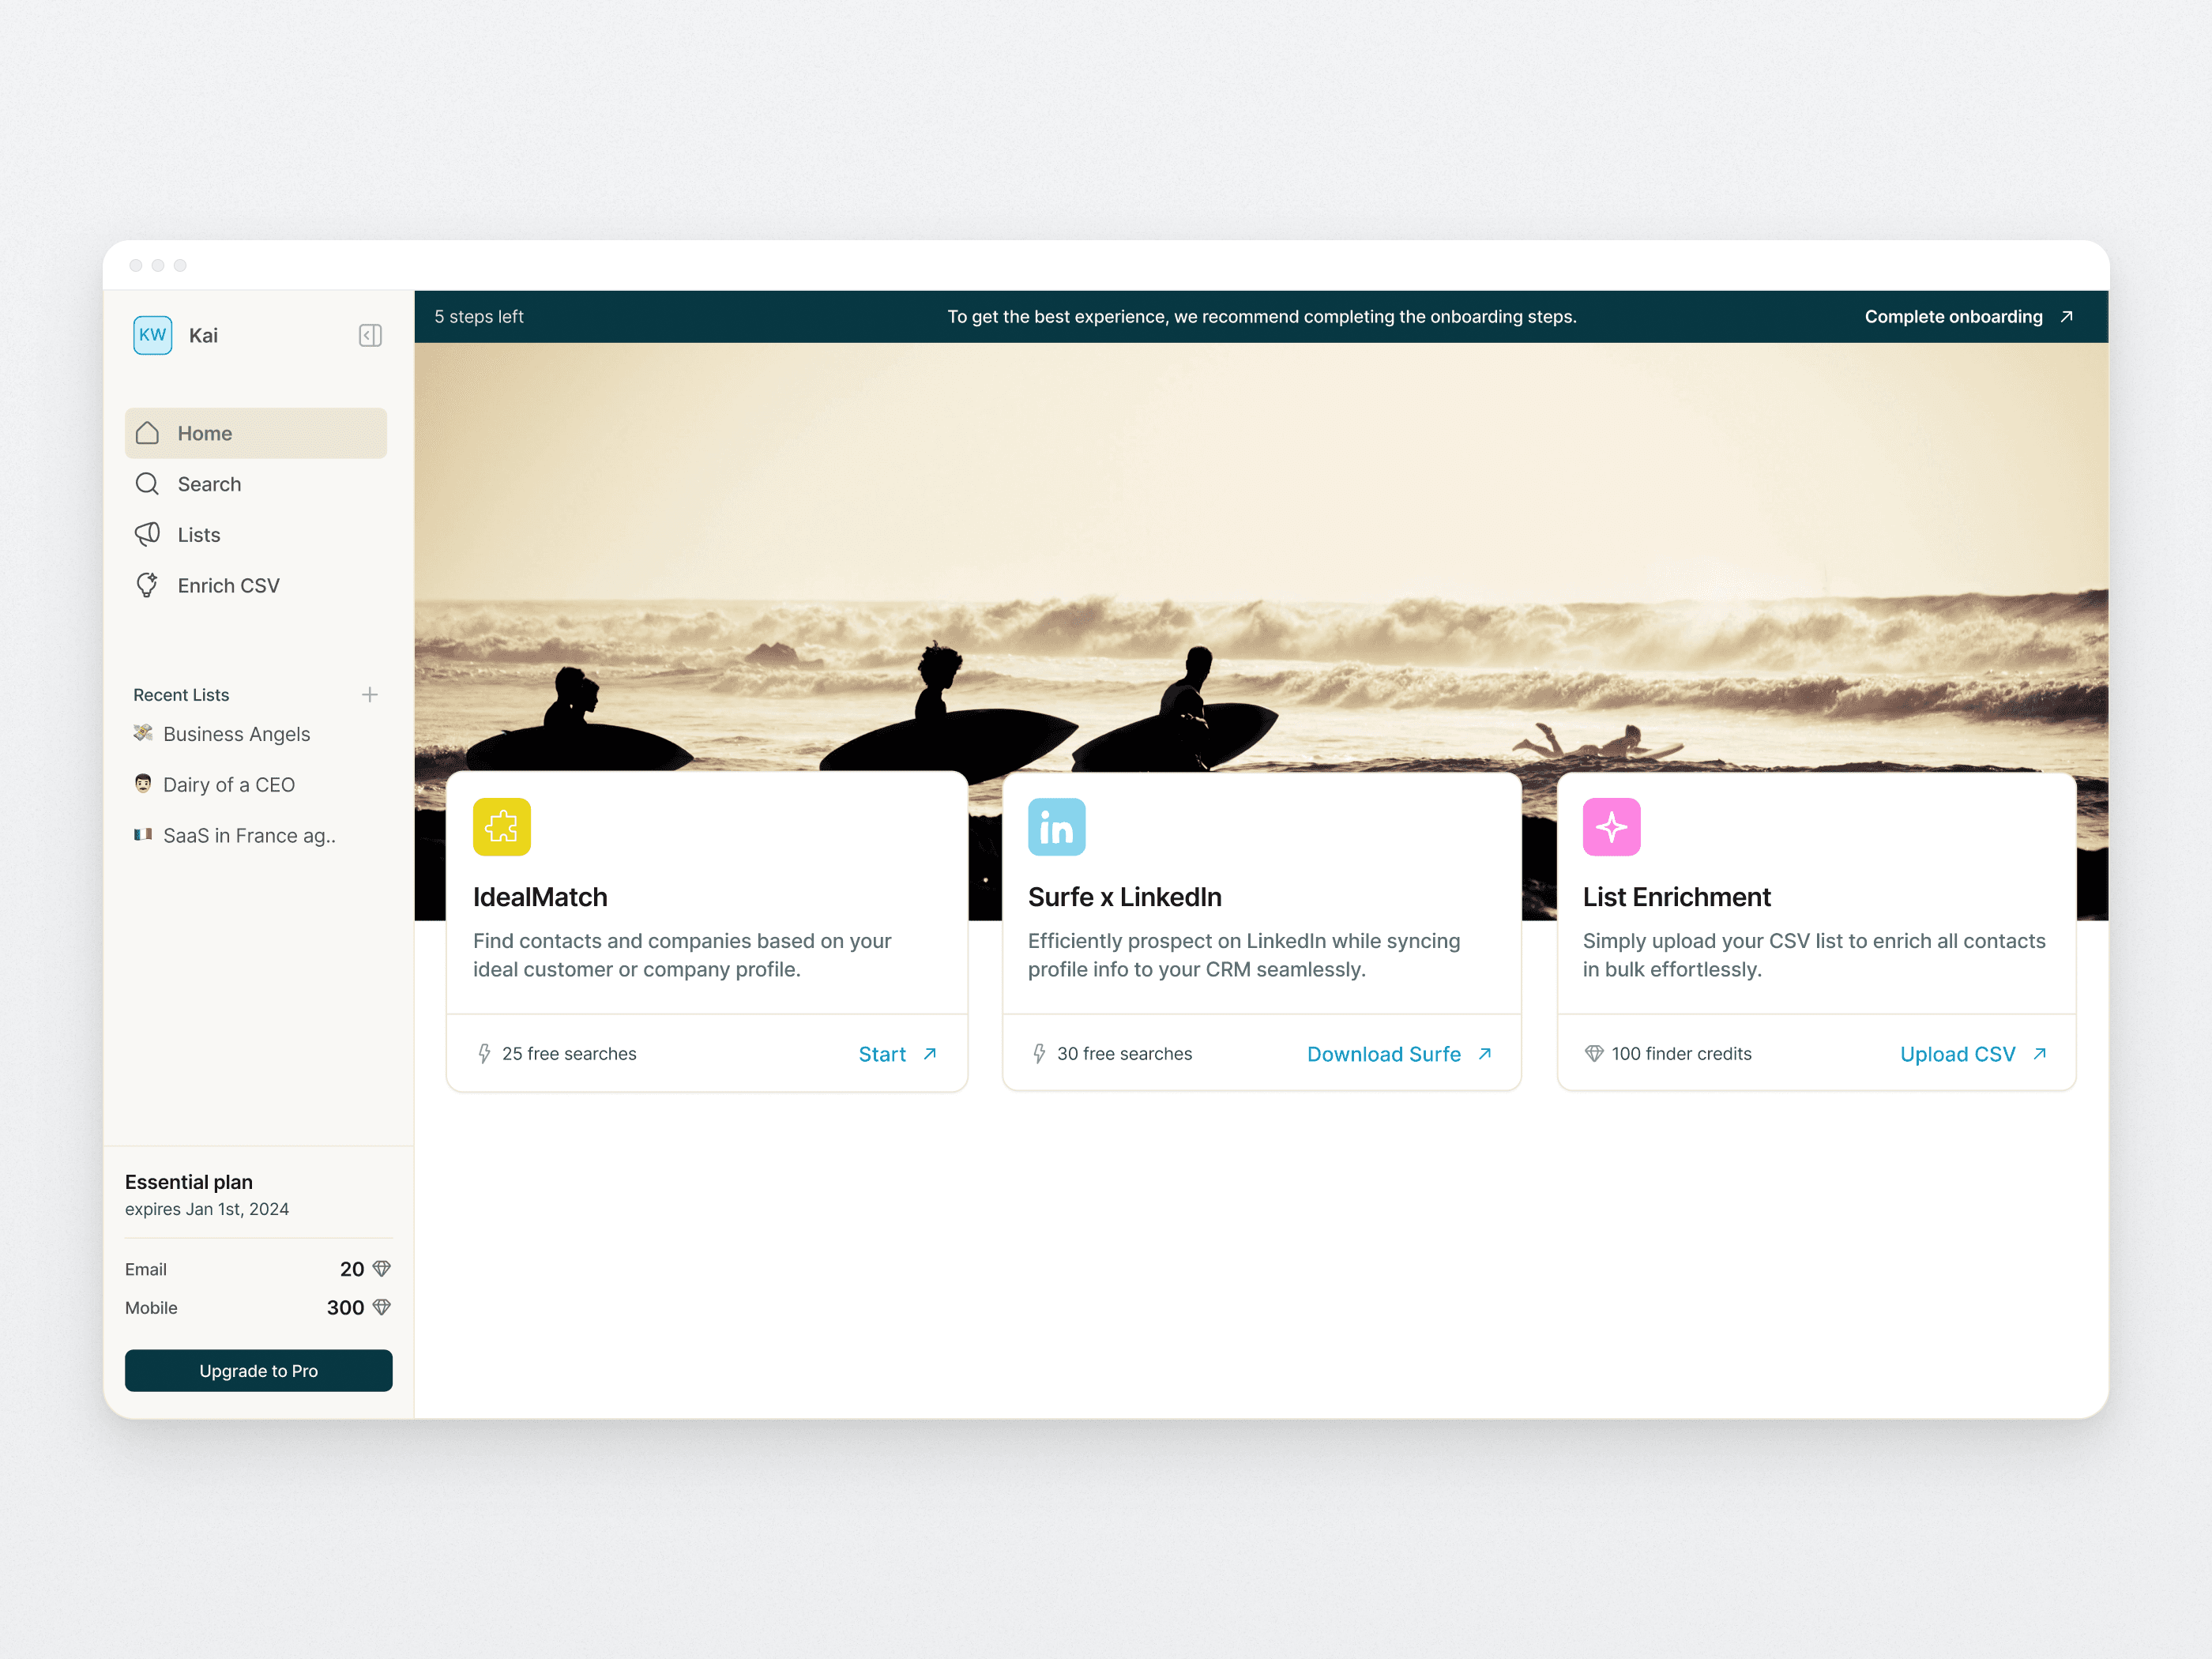The image size is (2212, 1659).
Task: Click the Mobile credits diamond icon
Action: coord(381,1307)
